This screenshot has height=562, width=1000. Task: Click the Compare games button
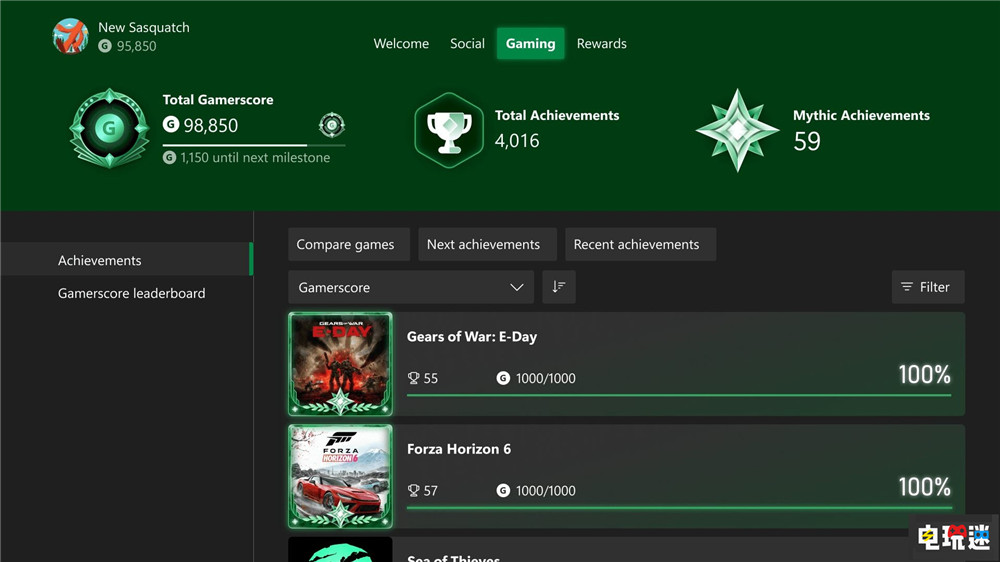[x=349, y=244]
